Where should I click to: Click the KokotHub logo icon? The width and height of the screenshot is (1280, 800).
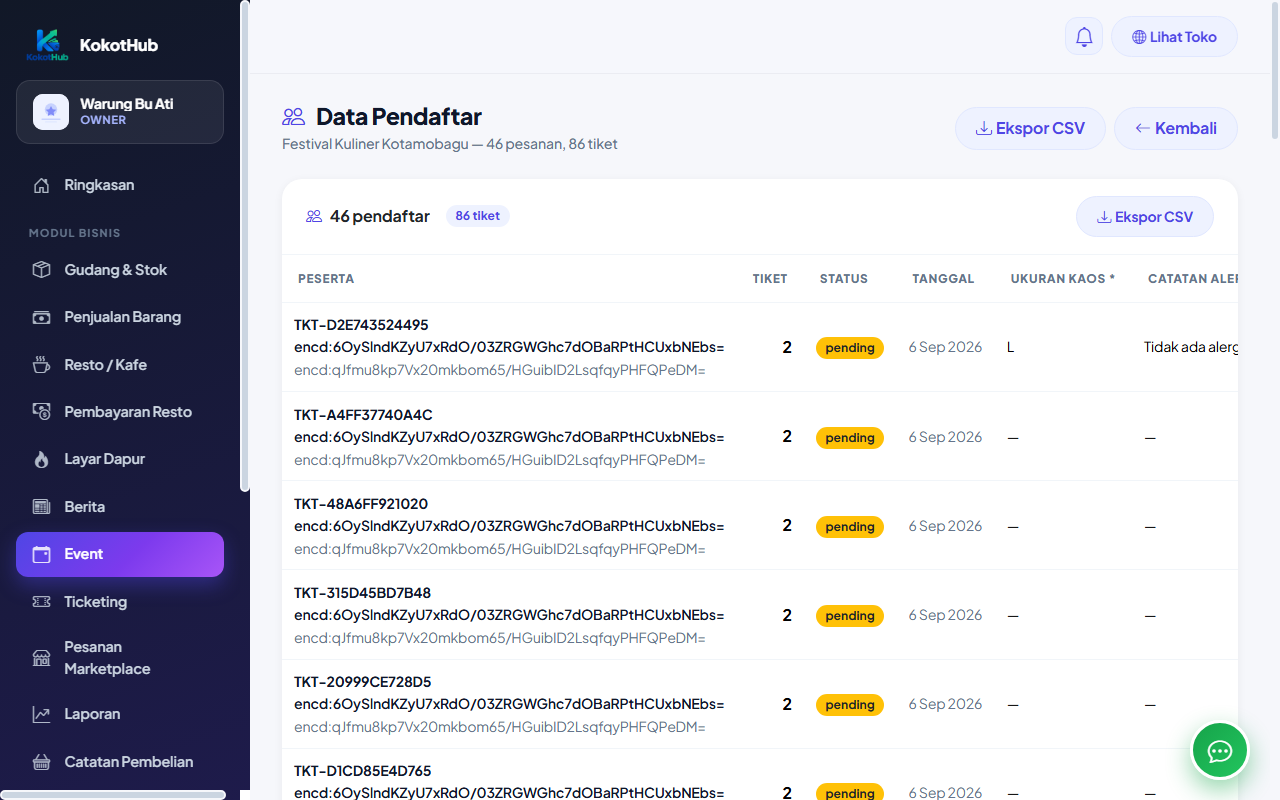pyautogui.click(x=47, y=44)
